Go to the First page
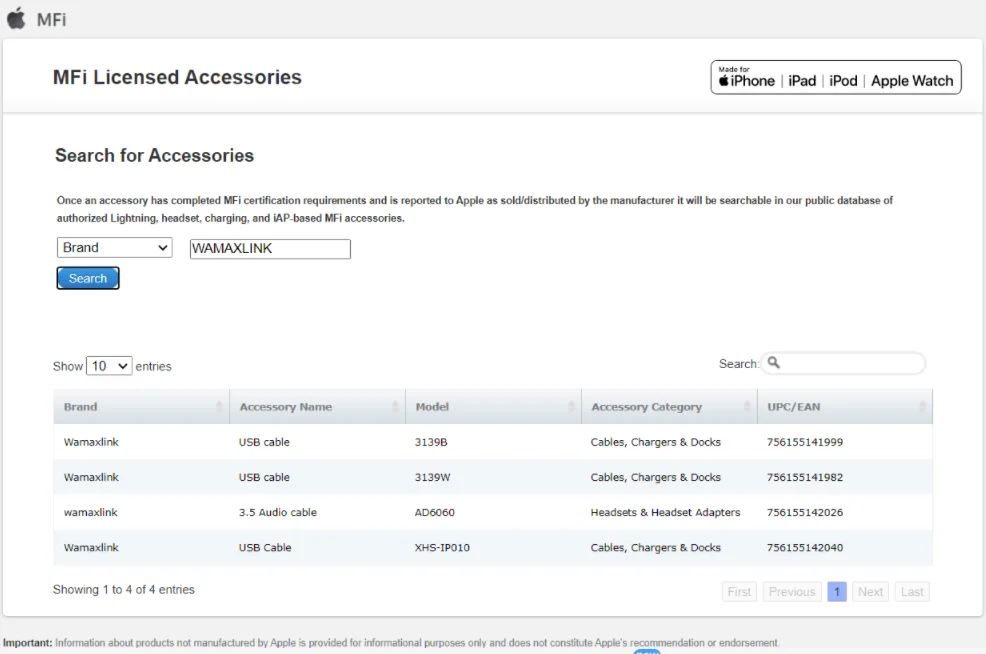The width and height of the screenshot is (986, 654). click(x=739, y=592)
